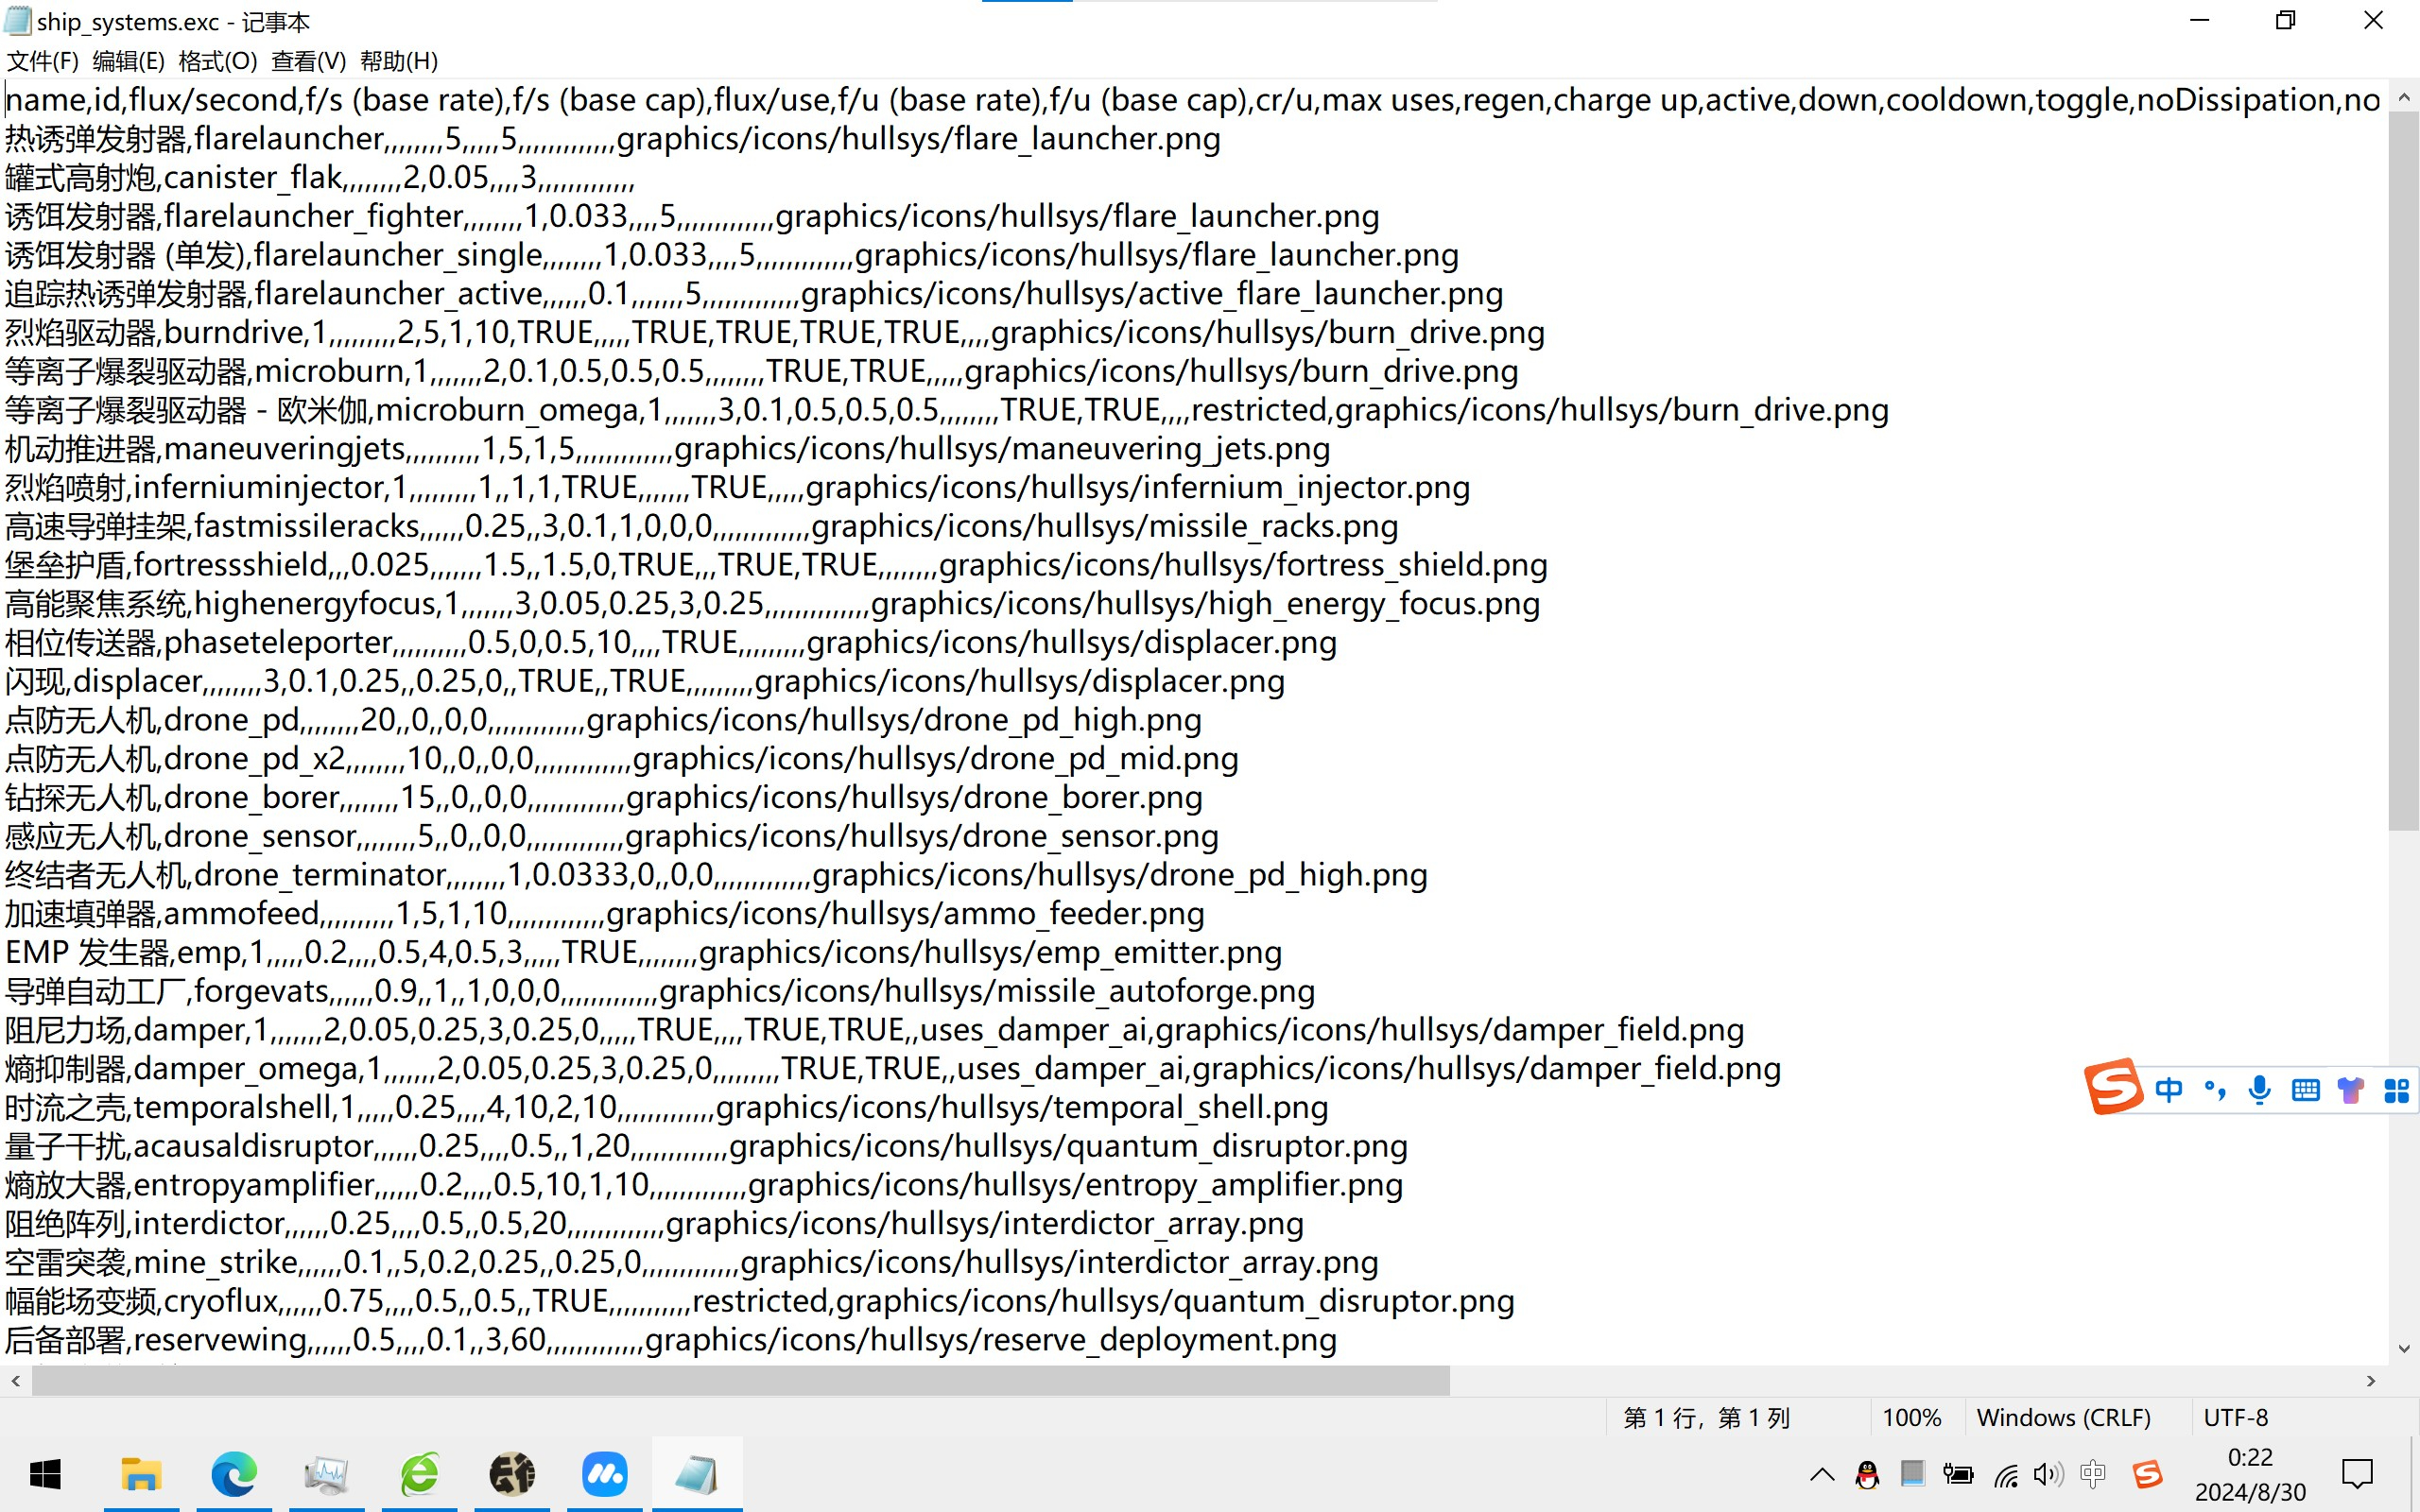The width and height of the screenshot is (2420, 1512).
Task: Open File Explorer from the taskbar
Action: (141, 1474)
